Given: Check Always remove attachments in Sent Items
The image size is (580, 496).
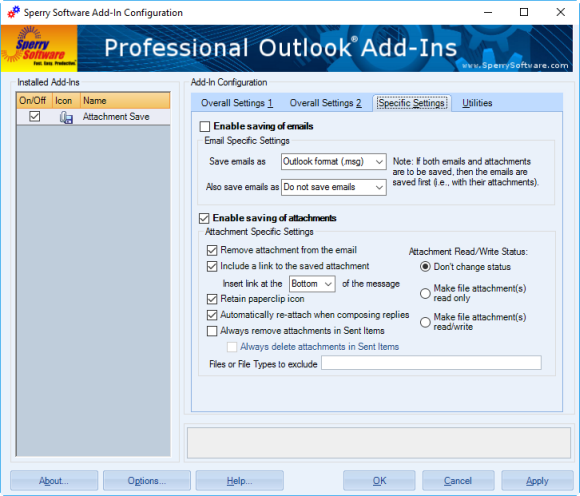Looking at the screenshot, I should click(212, 331).
